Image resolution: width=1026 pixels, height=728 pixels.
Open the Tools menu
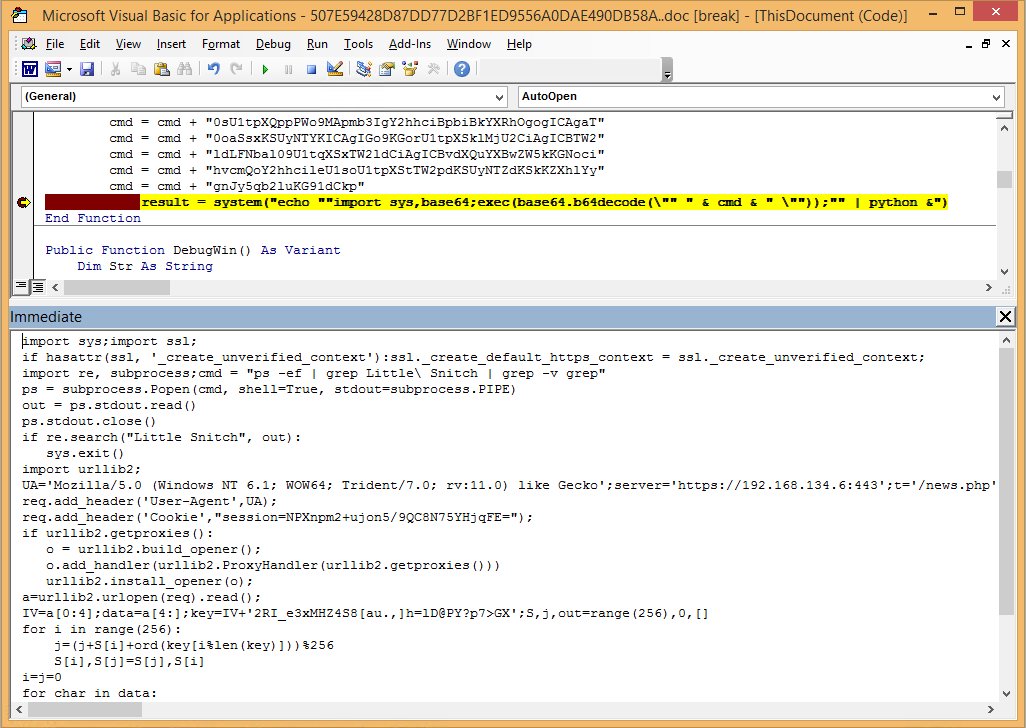pos(358,44)
